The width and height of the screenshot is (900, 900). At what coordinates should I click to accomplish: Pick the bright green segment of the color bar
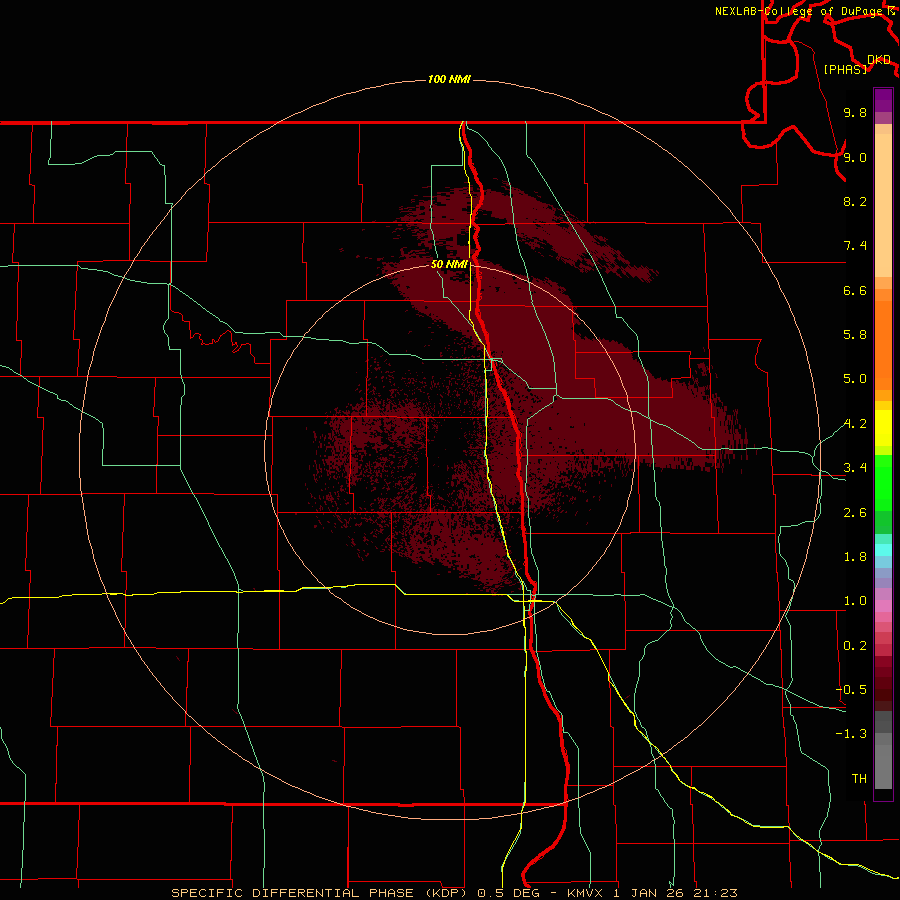pos(883,482)
